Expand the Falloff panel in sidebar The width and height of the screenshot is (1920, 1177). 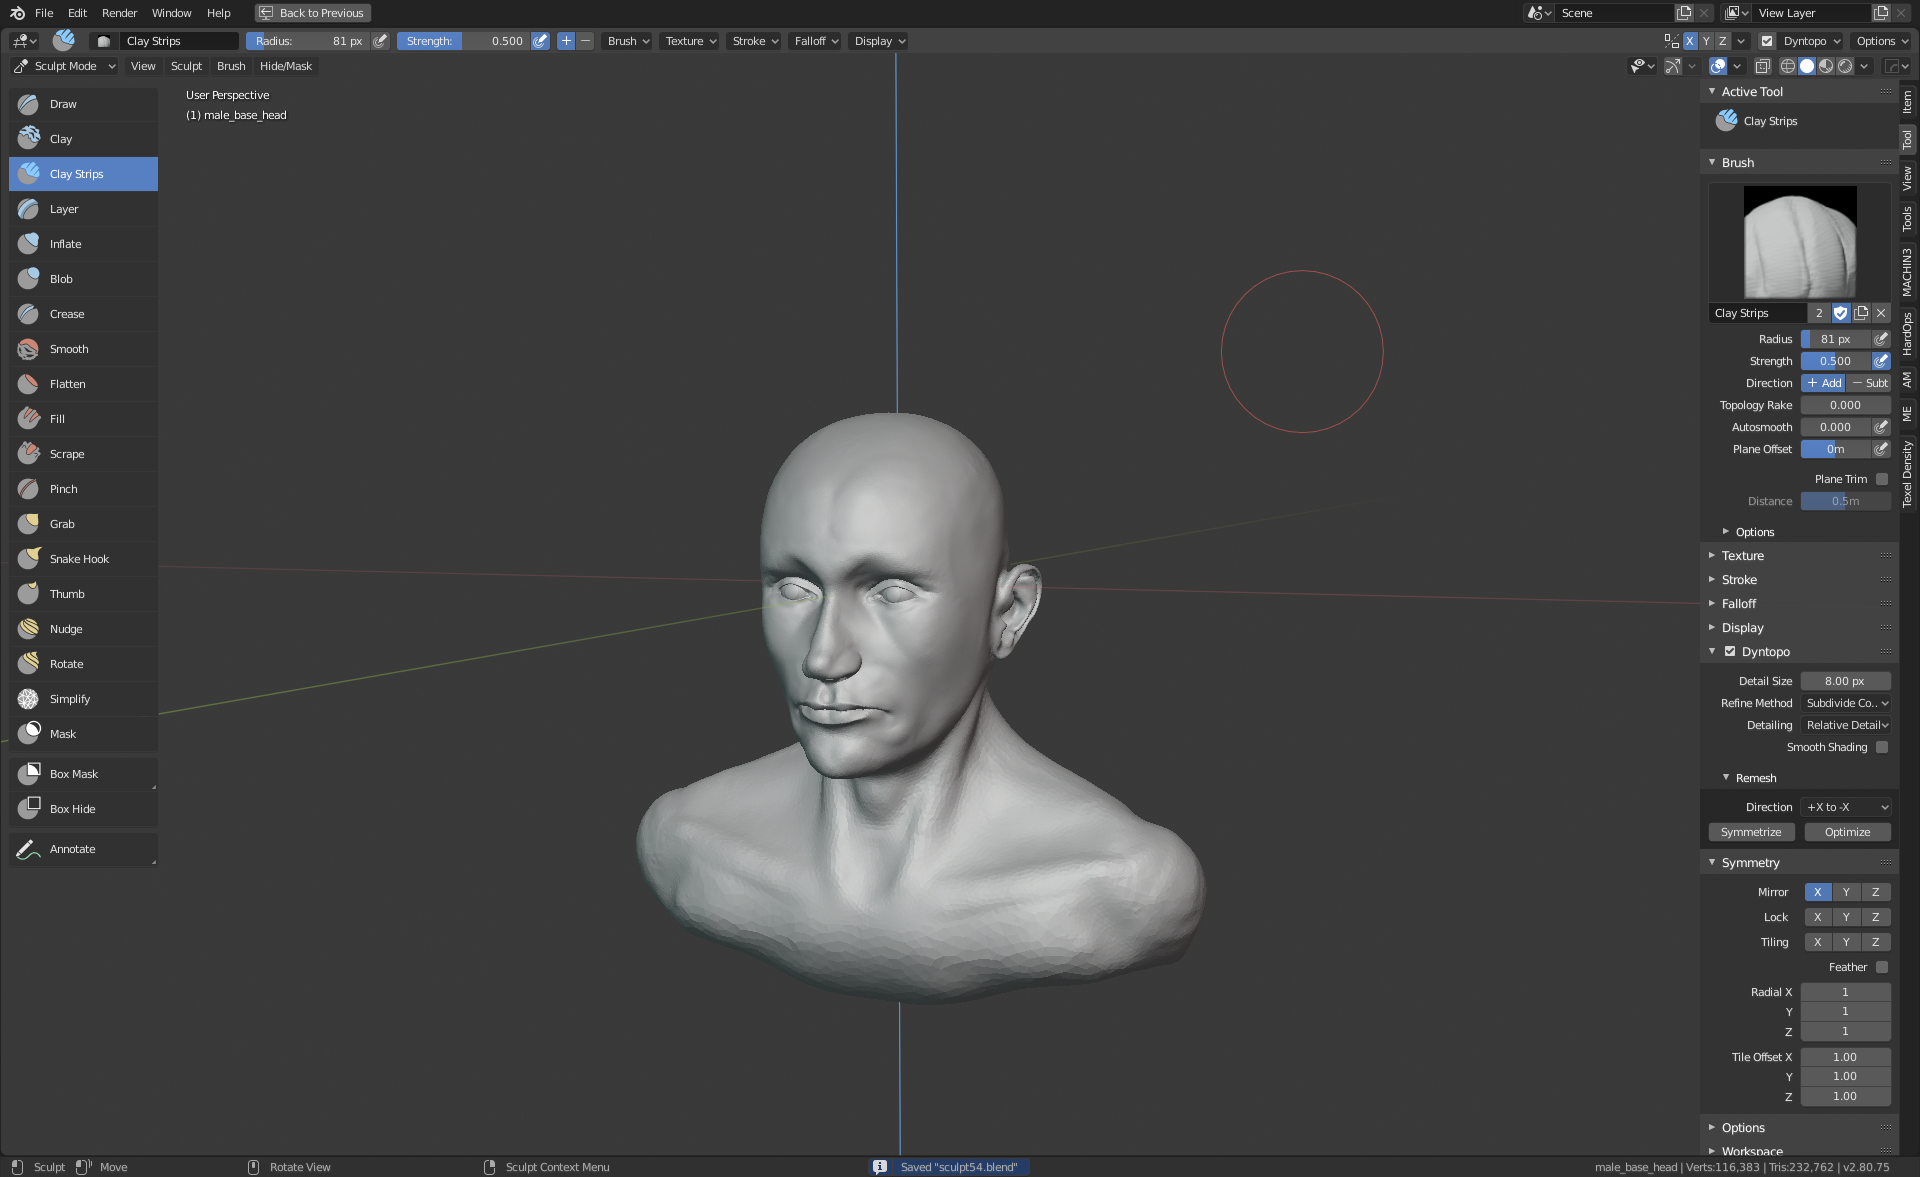point(1739,603)
